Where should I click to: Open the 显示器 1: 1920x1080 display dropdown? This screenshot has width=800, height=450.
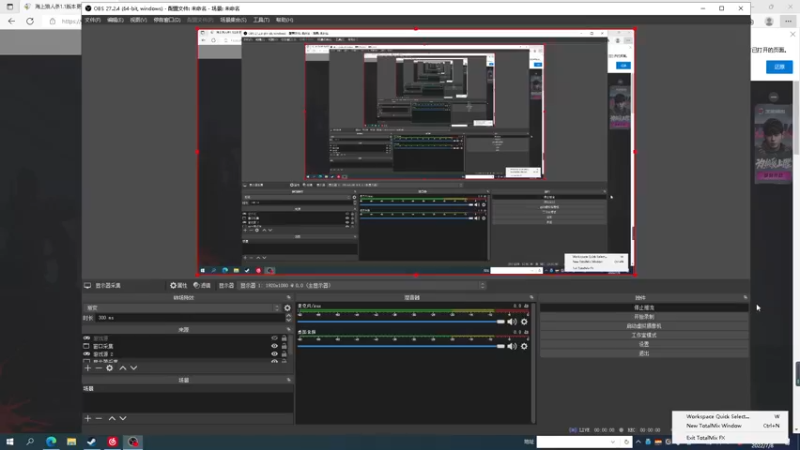[x=362, y=286]
